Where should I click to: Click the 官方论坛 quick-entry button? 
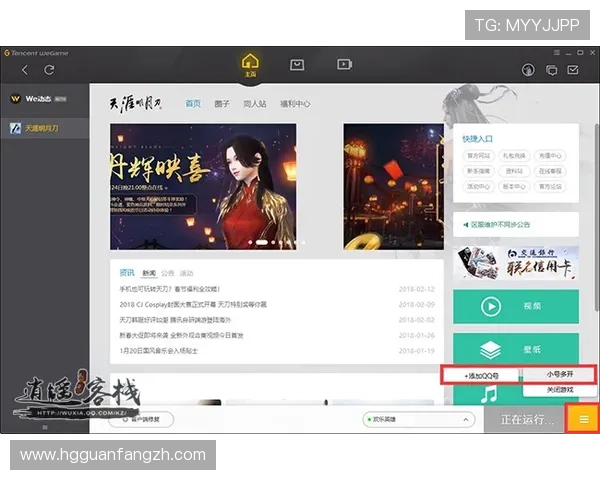coord(550,186)
